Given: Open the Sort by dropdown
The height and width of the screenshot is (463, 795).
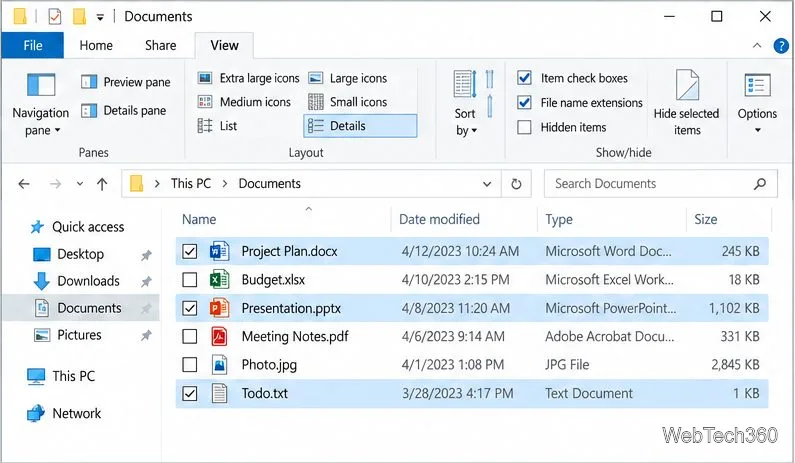Looking at the screenshot, I should pyautogui.click(x=466, y=104).
